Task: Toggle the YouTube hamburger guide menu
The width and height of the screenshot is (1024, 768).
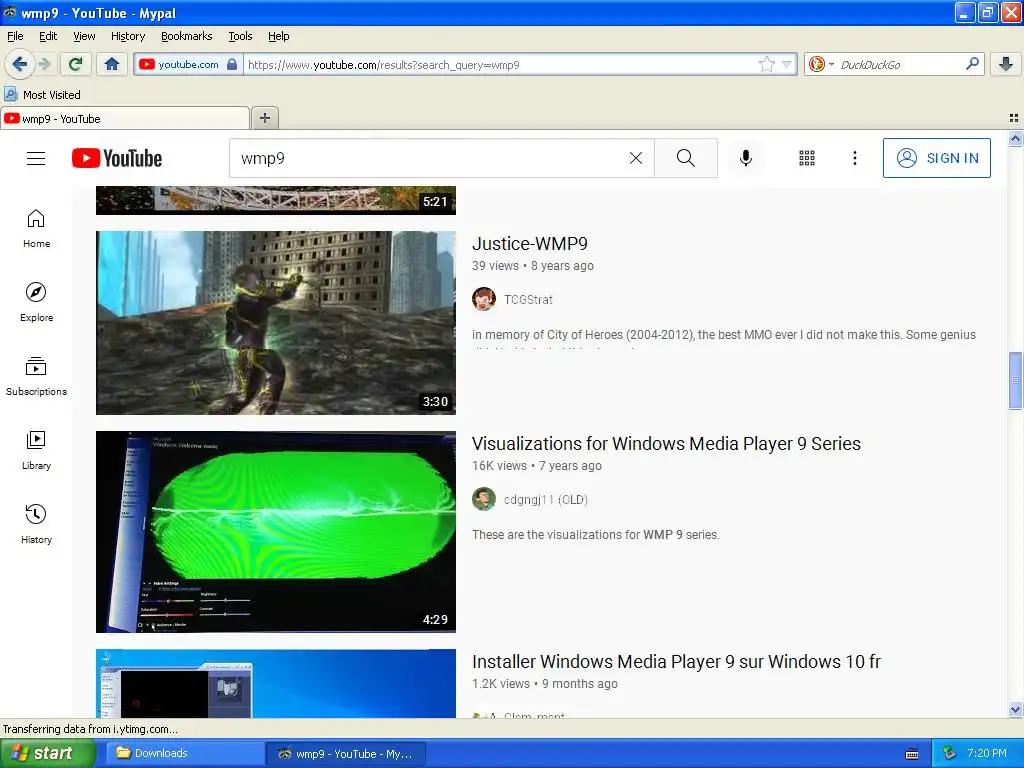Action: pos(36,158)
